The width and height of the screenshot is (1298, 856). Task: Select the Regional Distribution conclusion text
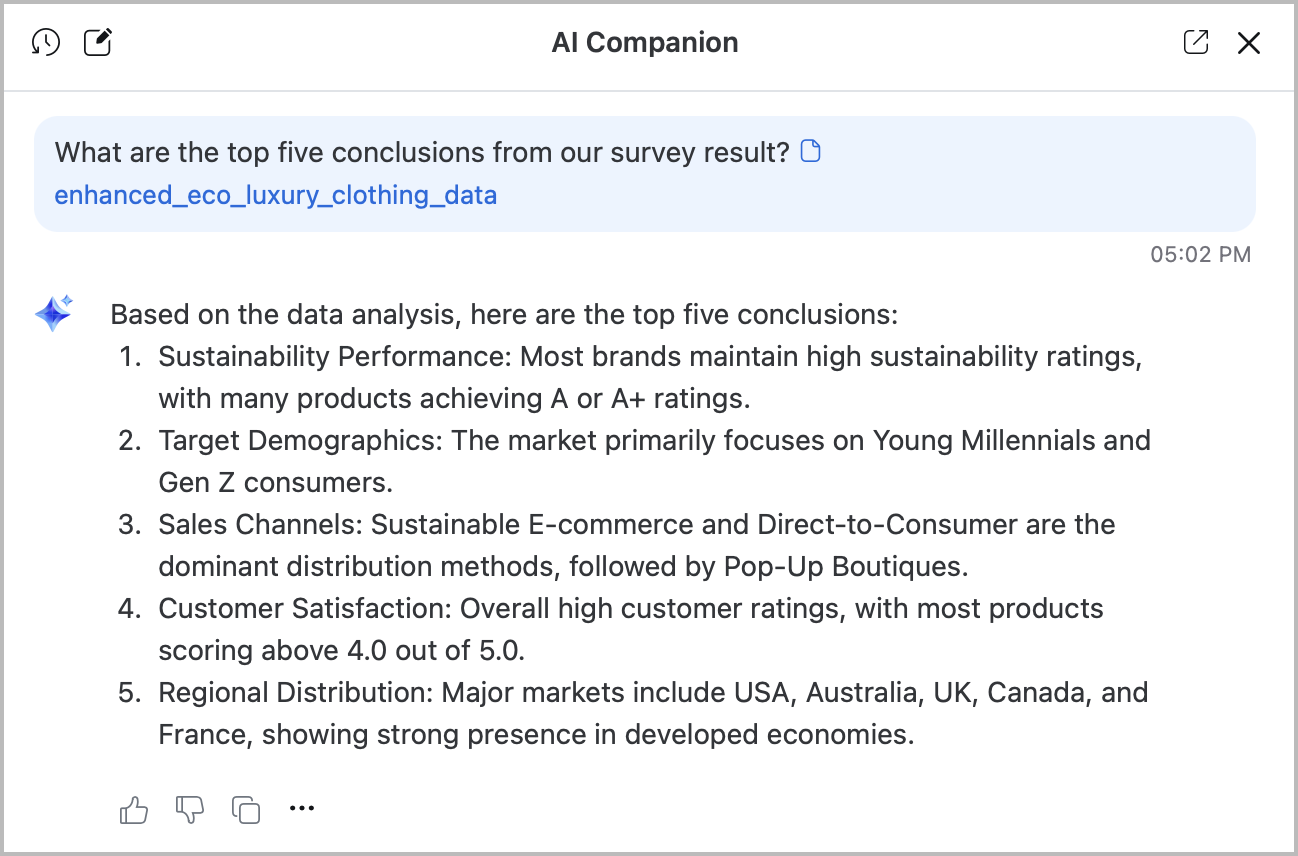click(653, 713)
